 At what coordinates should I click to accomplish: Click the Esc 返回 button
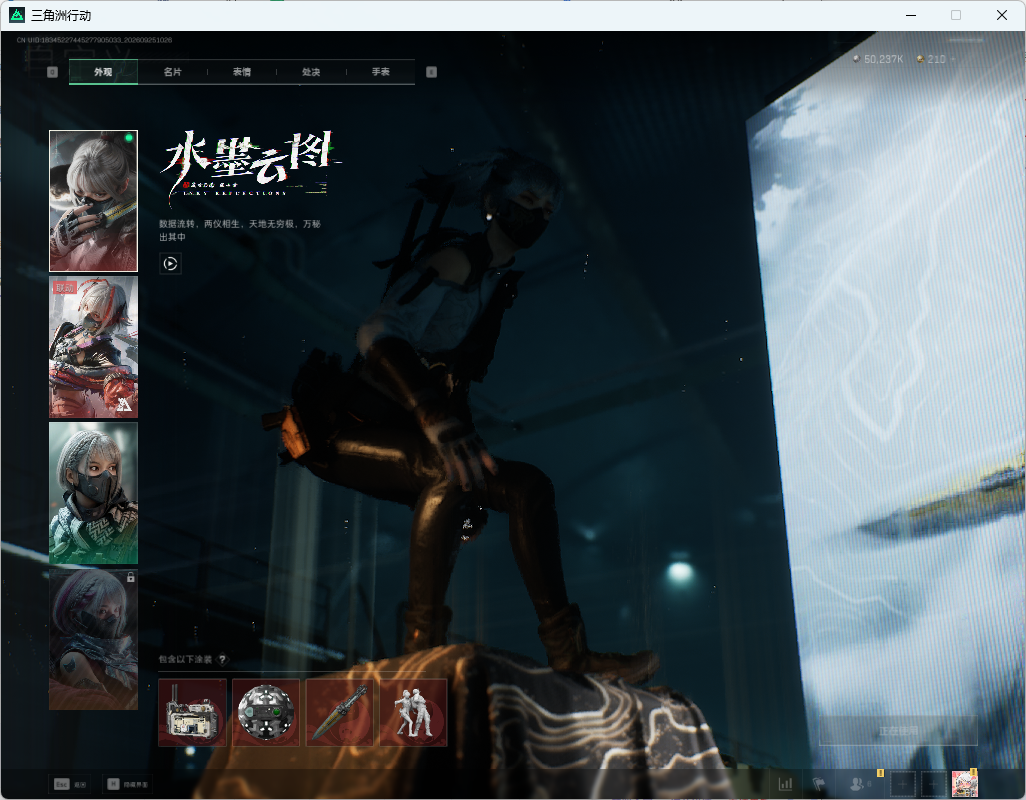(71, 784)
